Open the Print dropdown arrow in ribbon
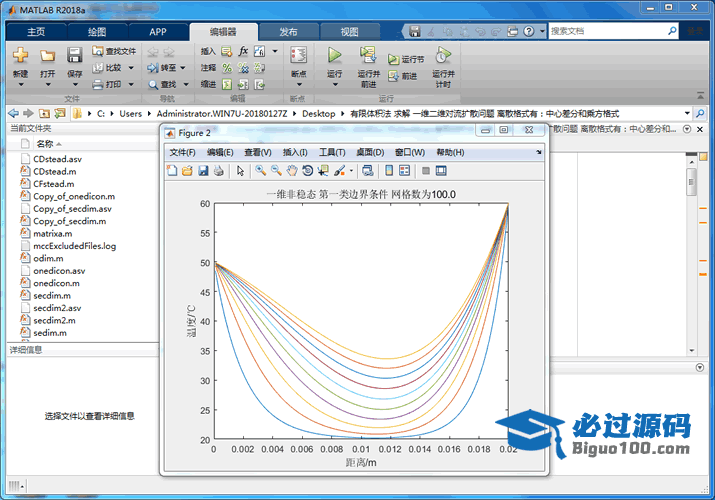715x500 pixels. 131,84
